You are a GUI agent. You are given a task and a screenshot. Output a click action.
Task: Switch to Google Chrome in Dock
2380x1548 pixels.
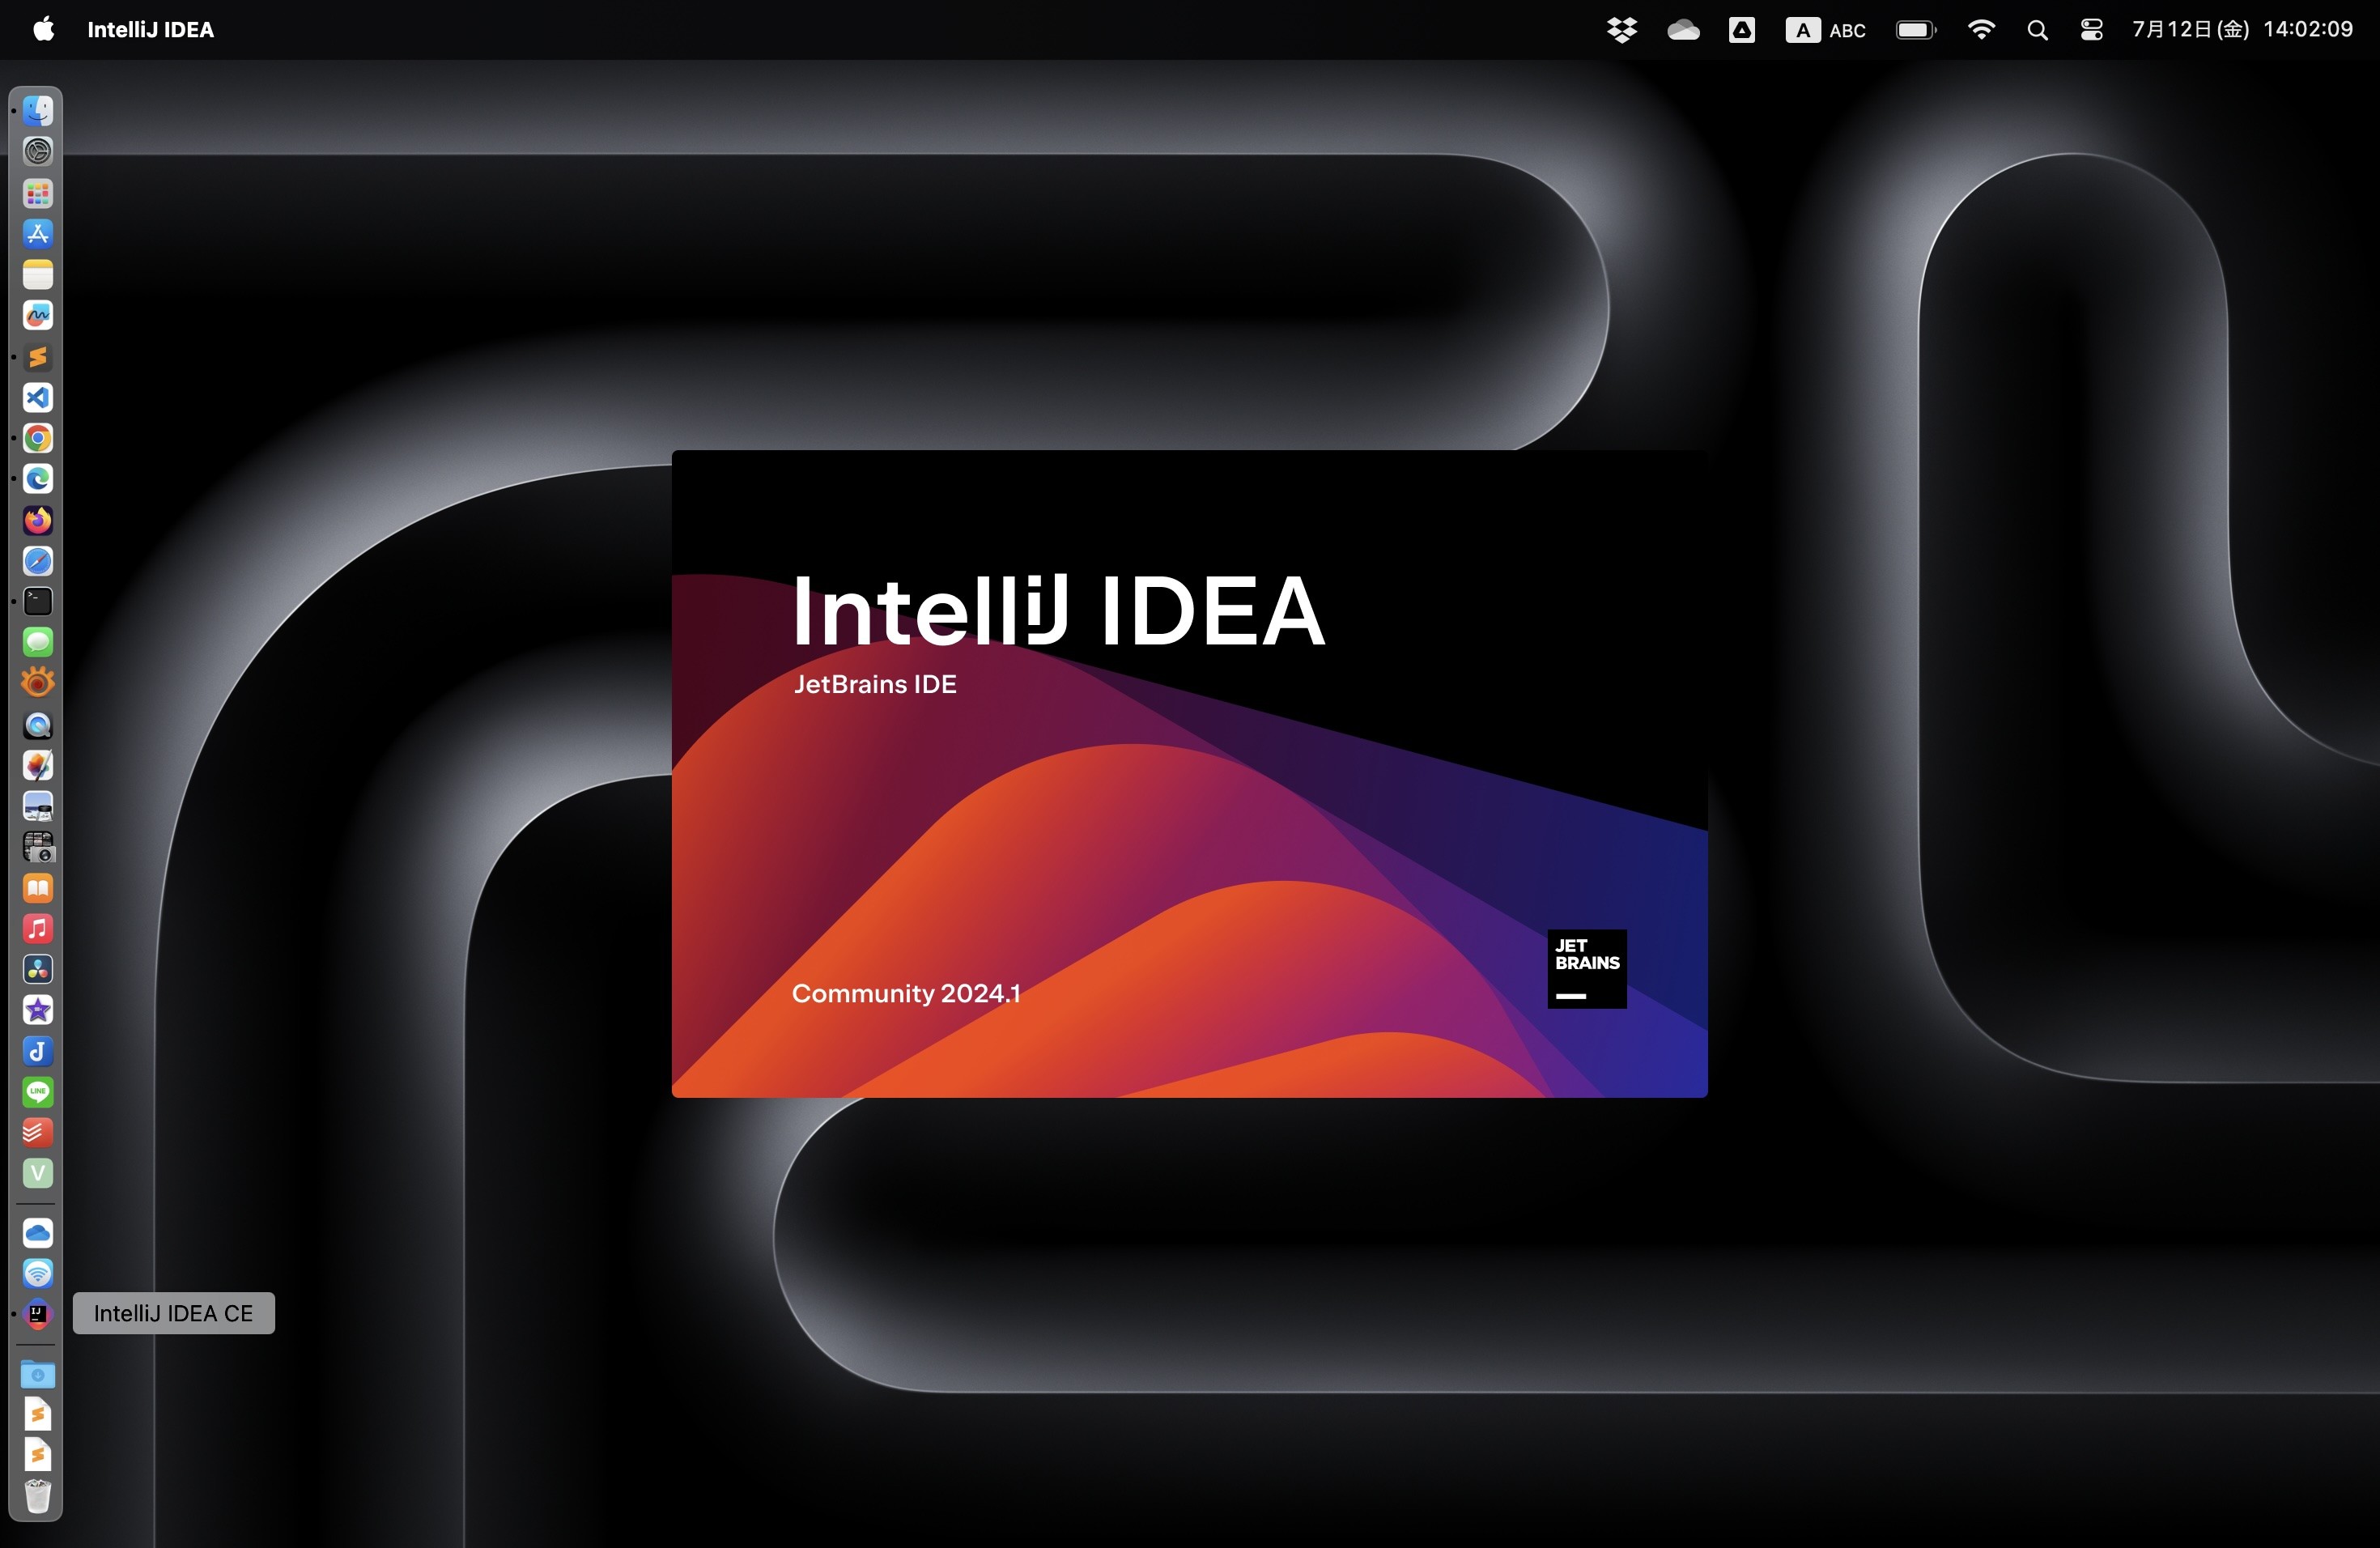point(38,438)
